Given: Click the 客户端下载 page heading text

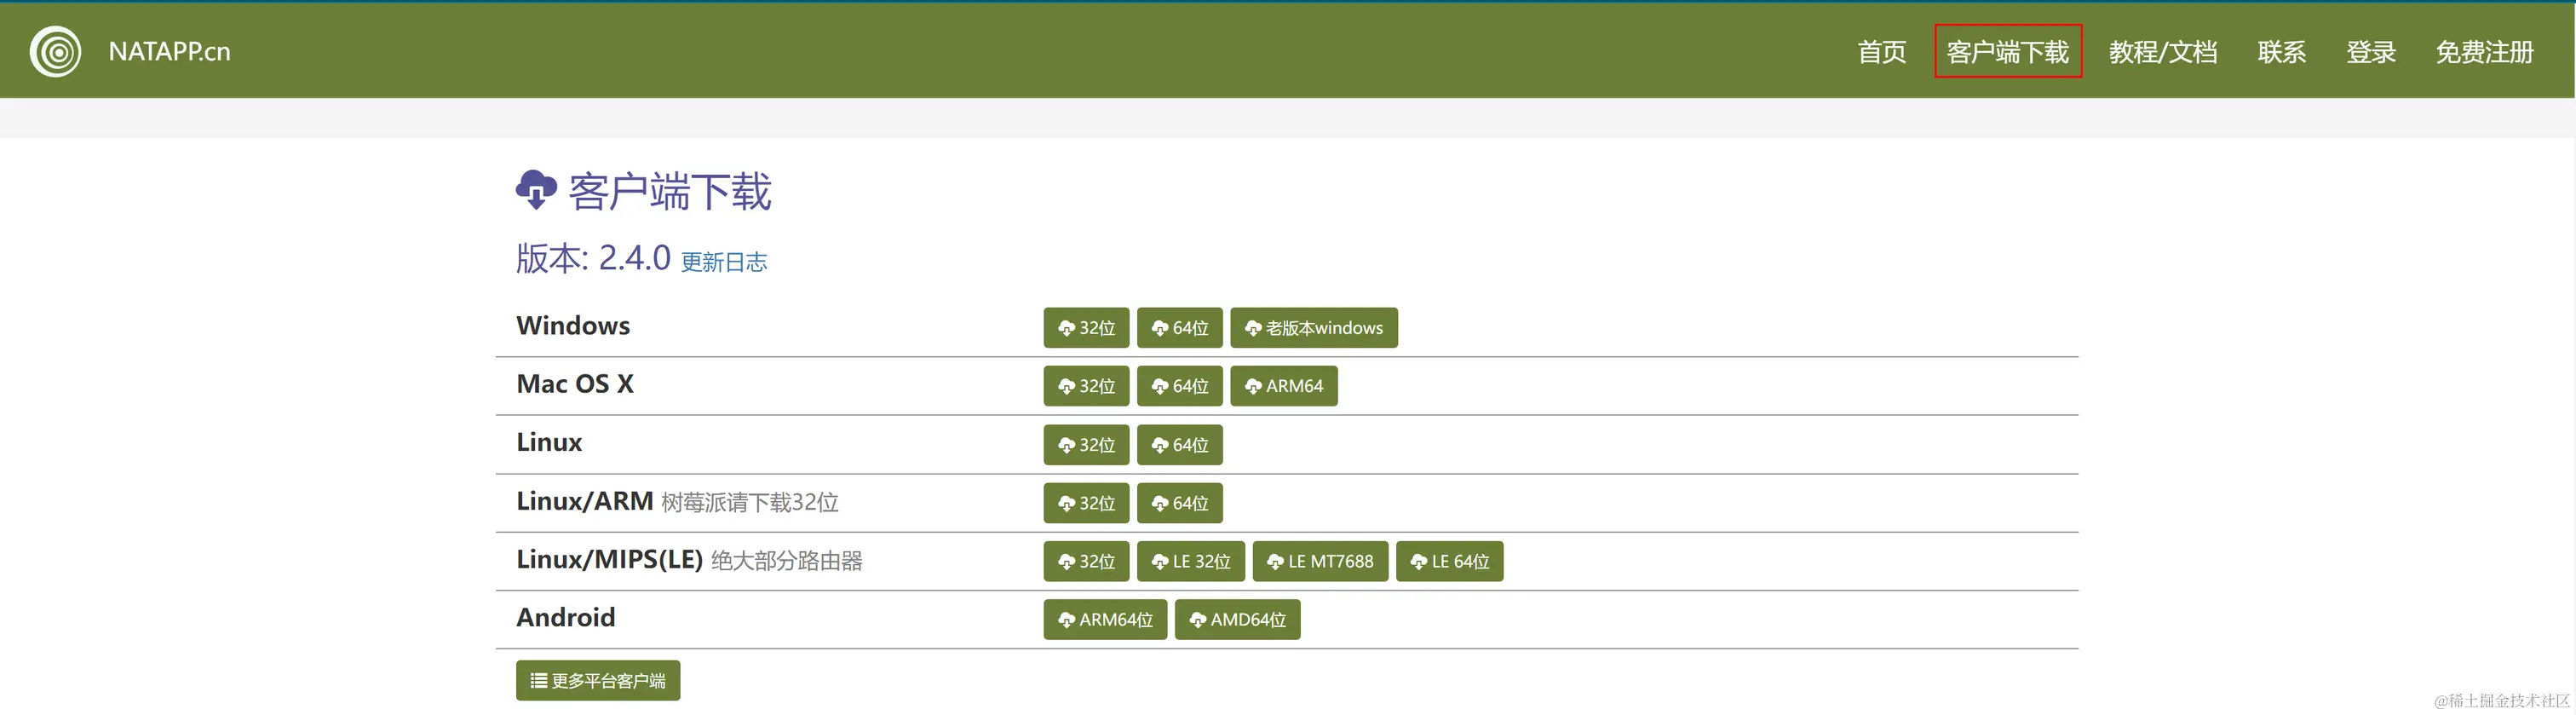Looking at the screenshot, I should click(669, 191).
